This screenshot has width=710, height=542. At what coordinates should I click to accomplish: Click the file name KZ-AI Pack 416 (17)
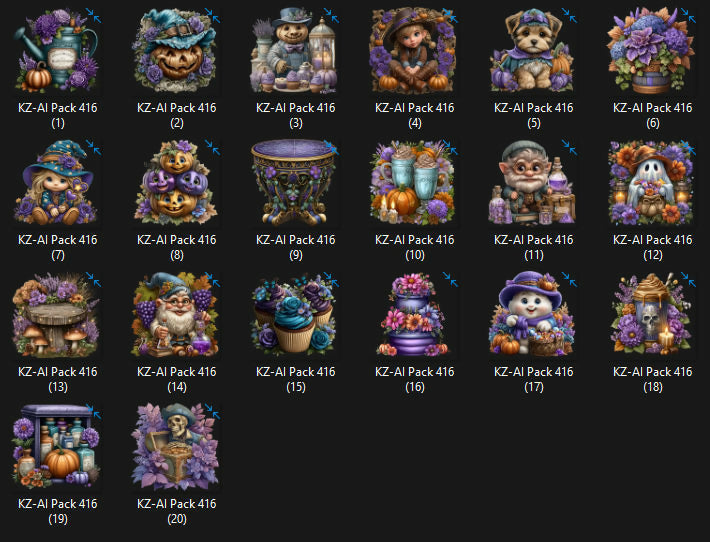point(533,379)
